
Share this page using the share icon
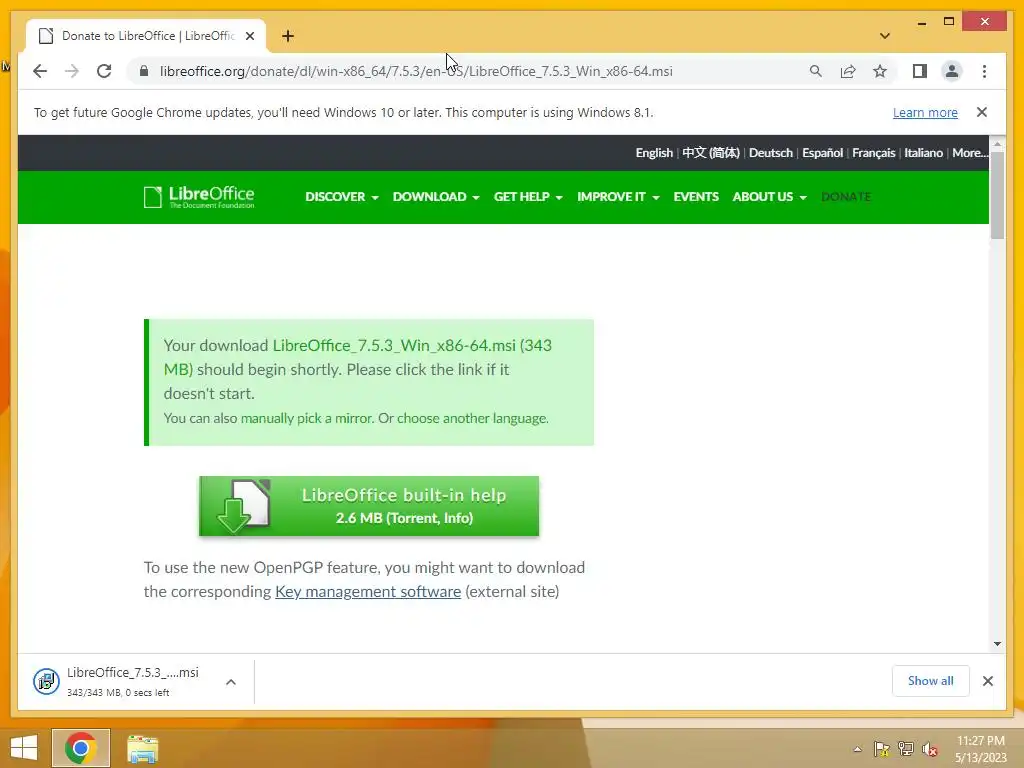click(848, 71)
